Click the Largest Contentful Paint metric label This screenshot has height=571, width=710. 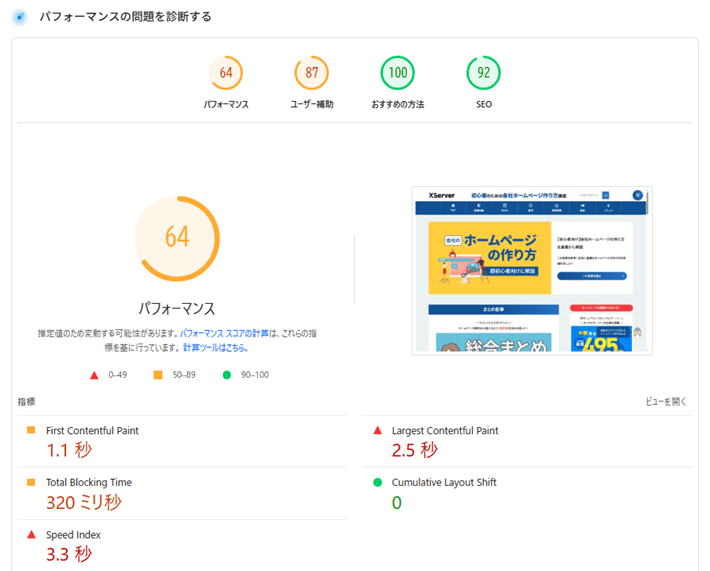(x=445, y=431)
